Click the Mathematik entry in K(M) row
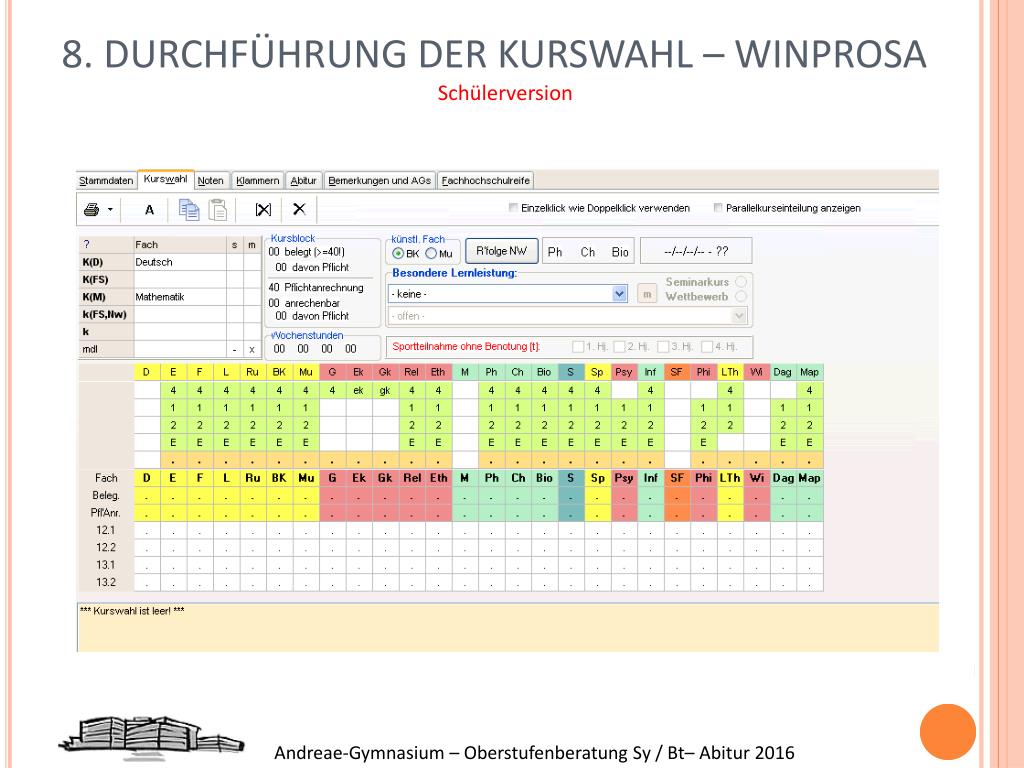The height and width of the screenshot is (768, 1024). pyautogui.click(x=180, y=297)
